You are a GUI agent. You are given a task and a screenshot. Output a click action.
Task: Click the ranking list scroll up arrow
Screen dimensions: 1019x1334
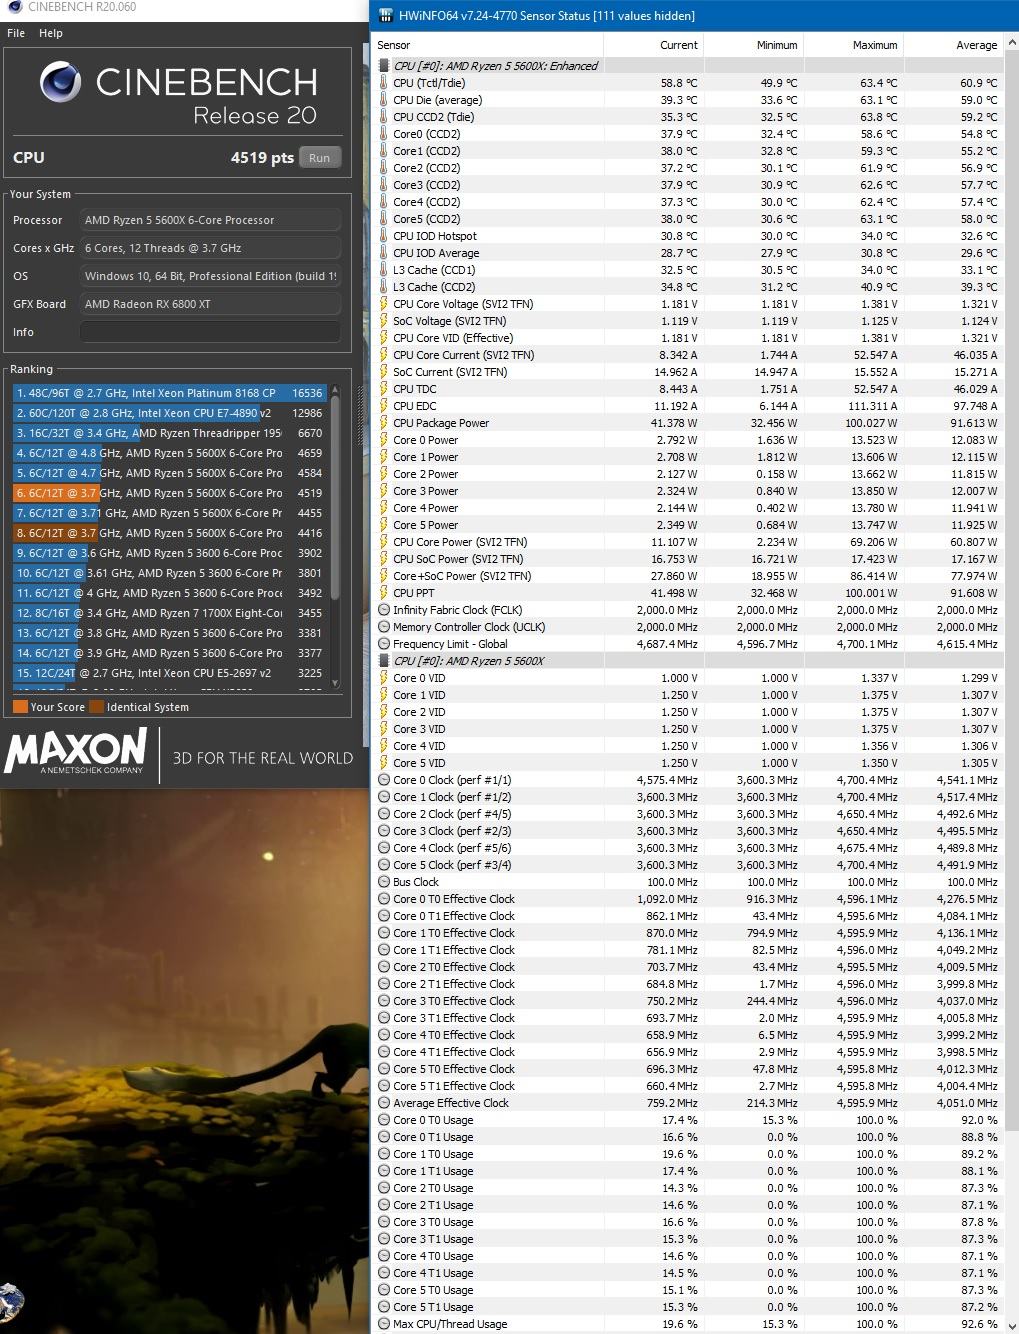tap(335, 390)
